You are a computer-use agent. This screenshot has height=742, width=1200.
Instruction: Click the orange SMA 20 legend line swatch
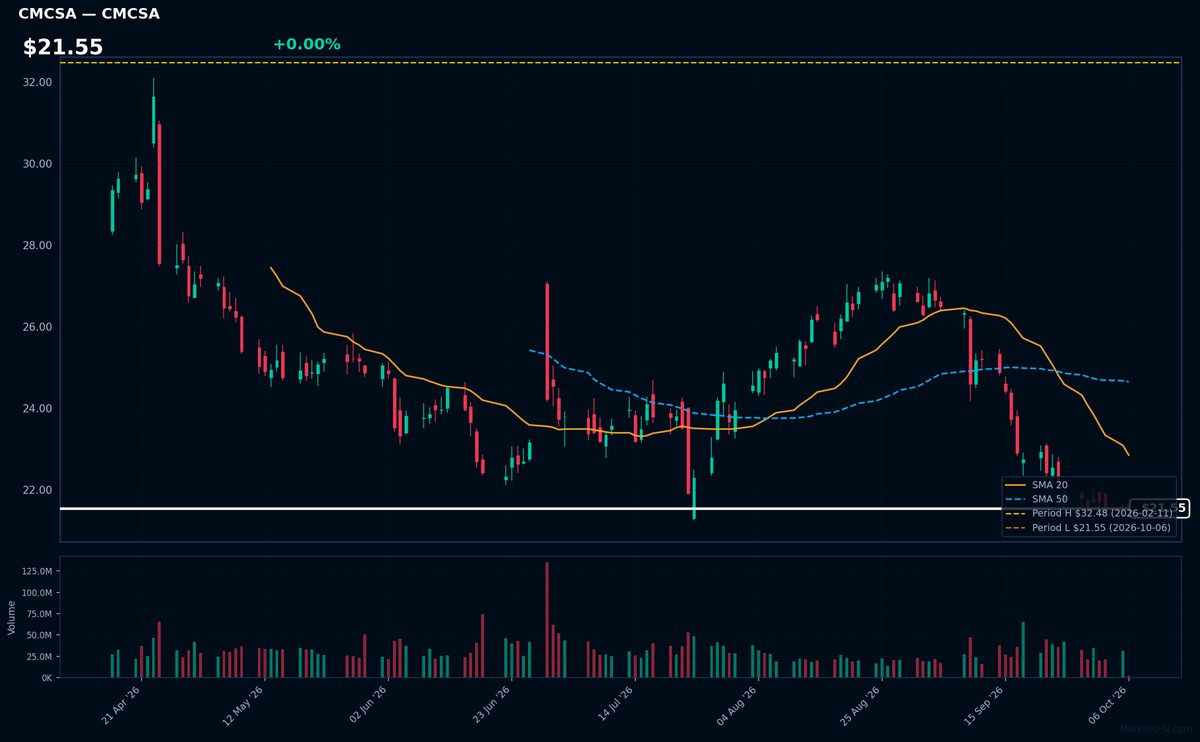click(1016, 485)
